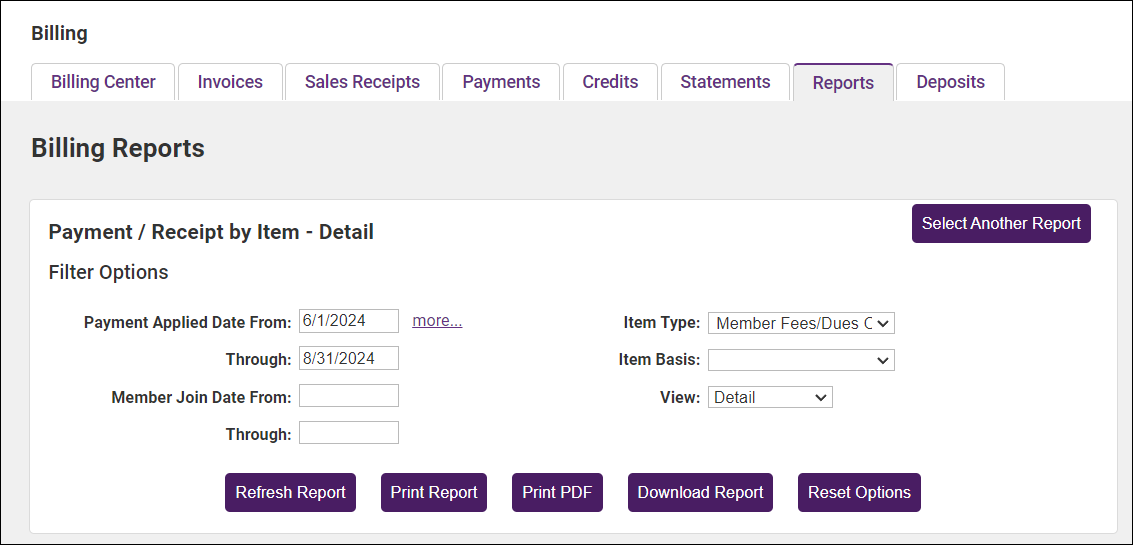Switch to the Invoices tab

point(230,82)
